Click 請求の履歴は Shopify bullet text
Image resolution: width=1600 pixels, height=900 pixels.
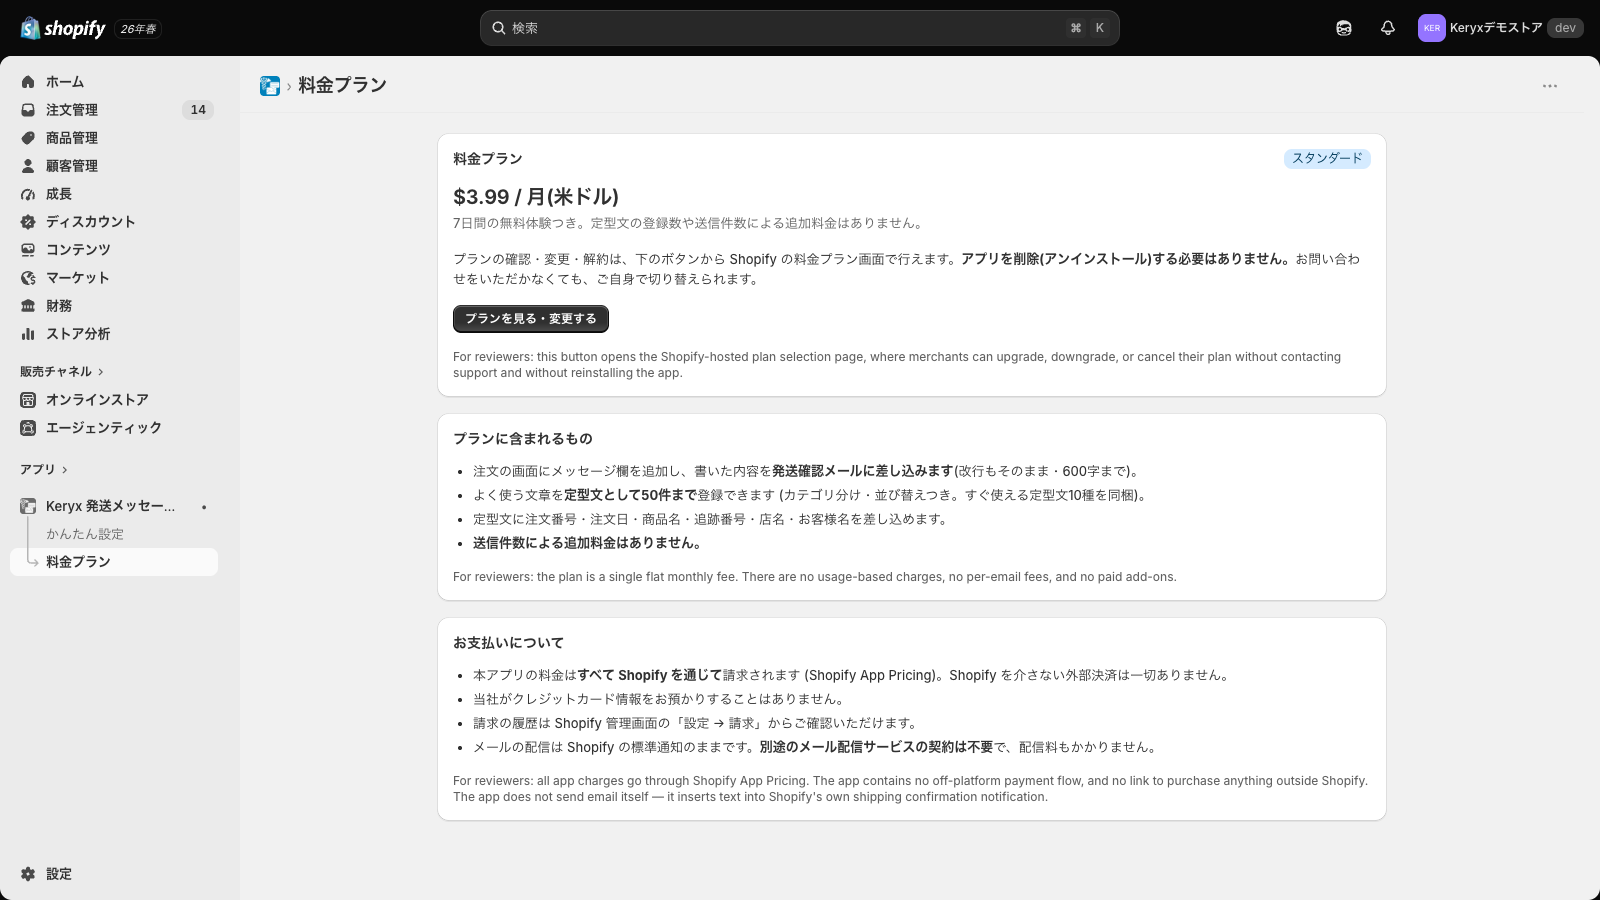click(697, 723)
